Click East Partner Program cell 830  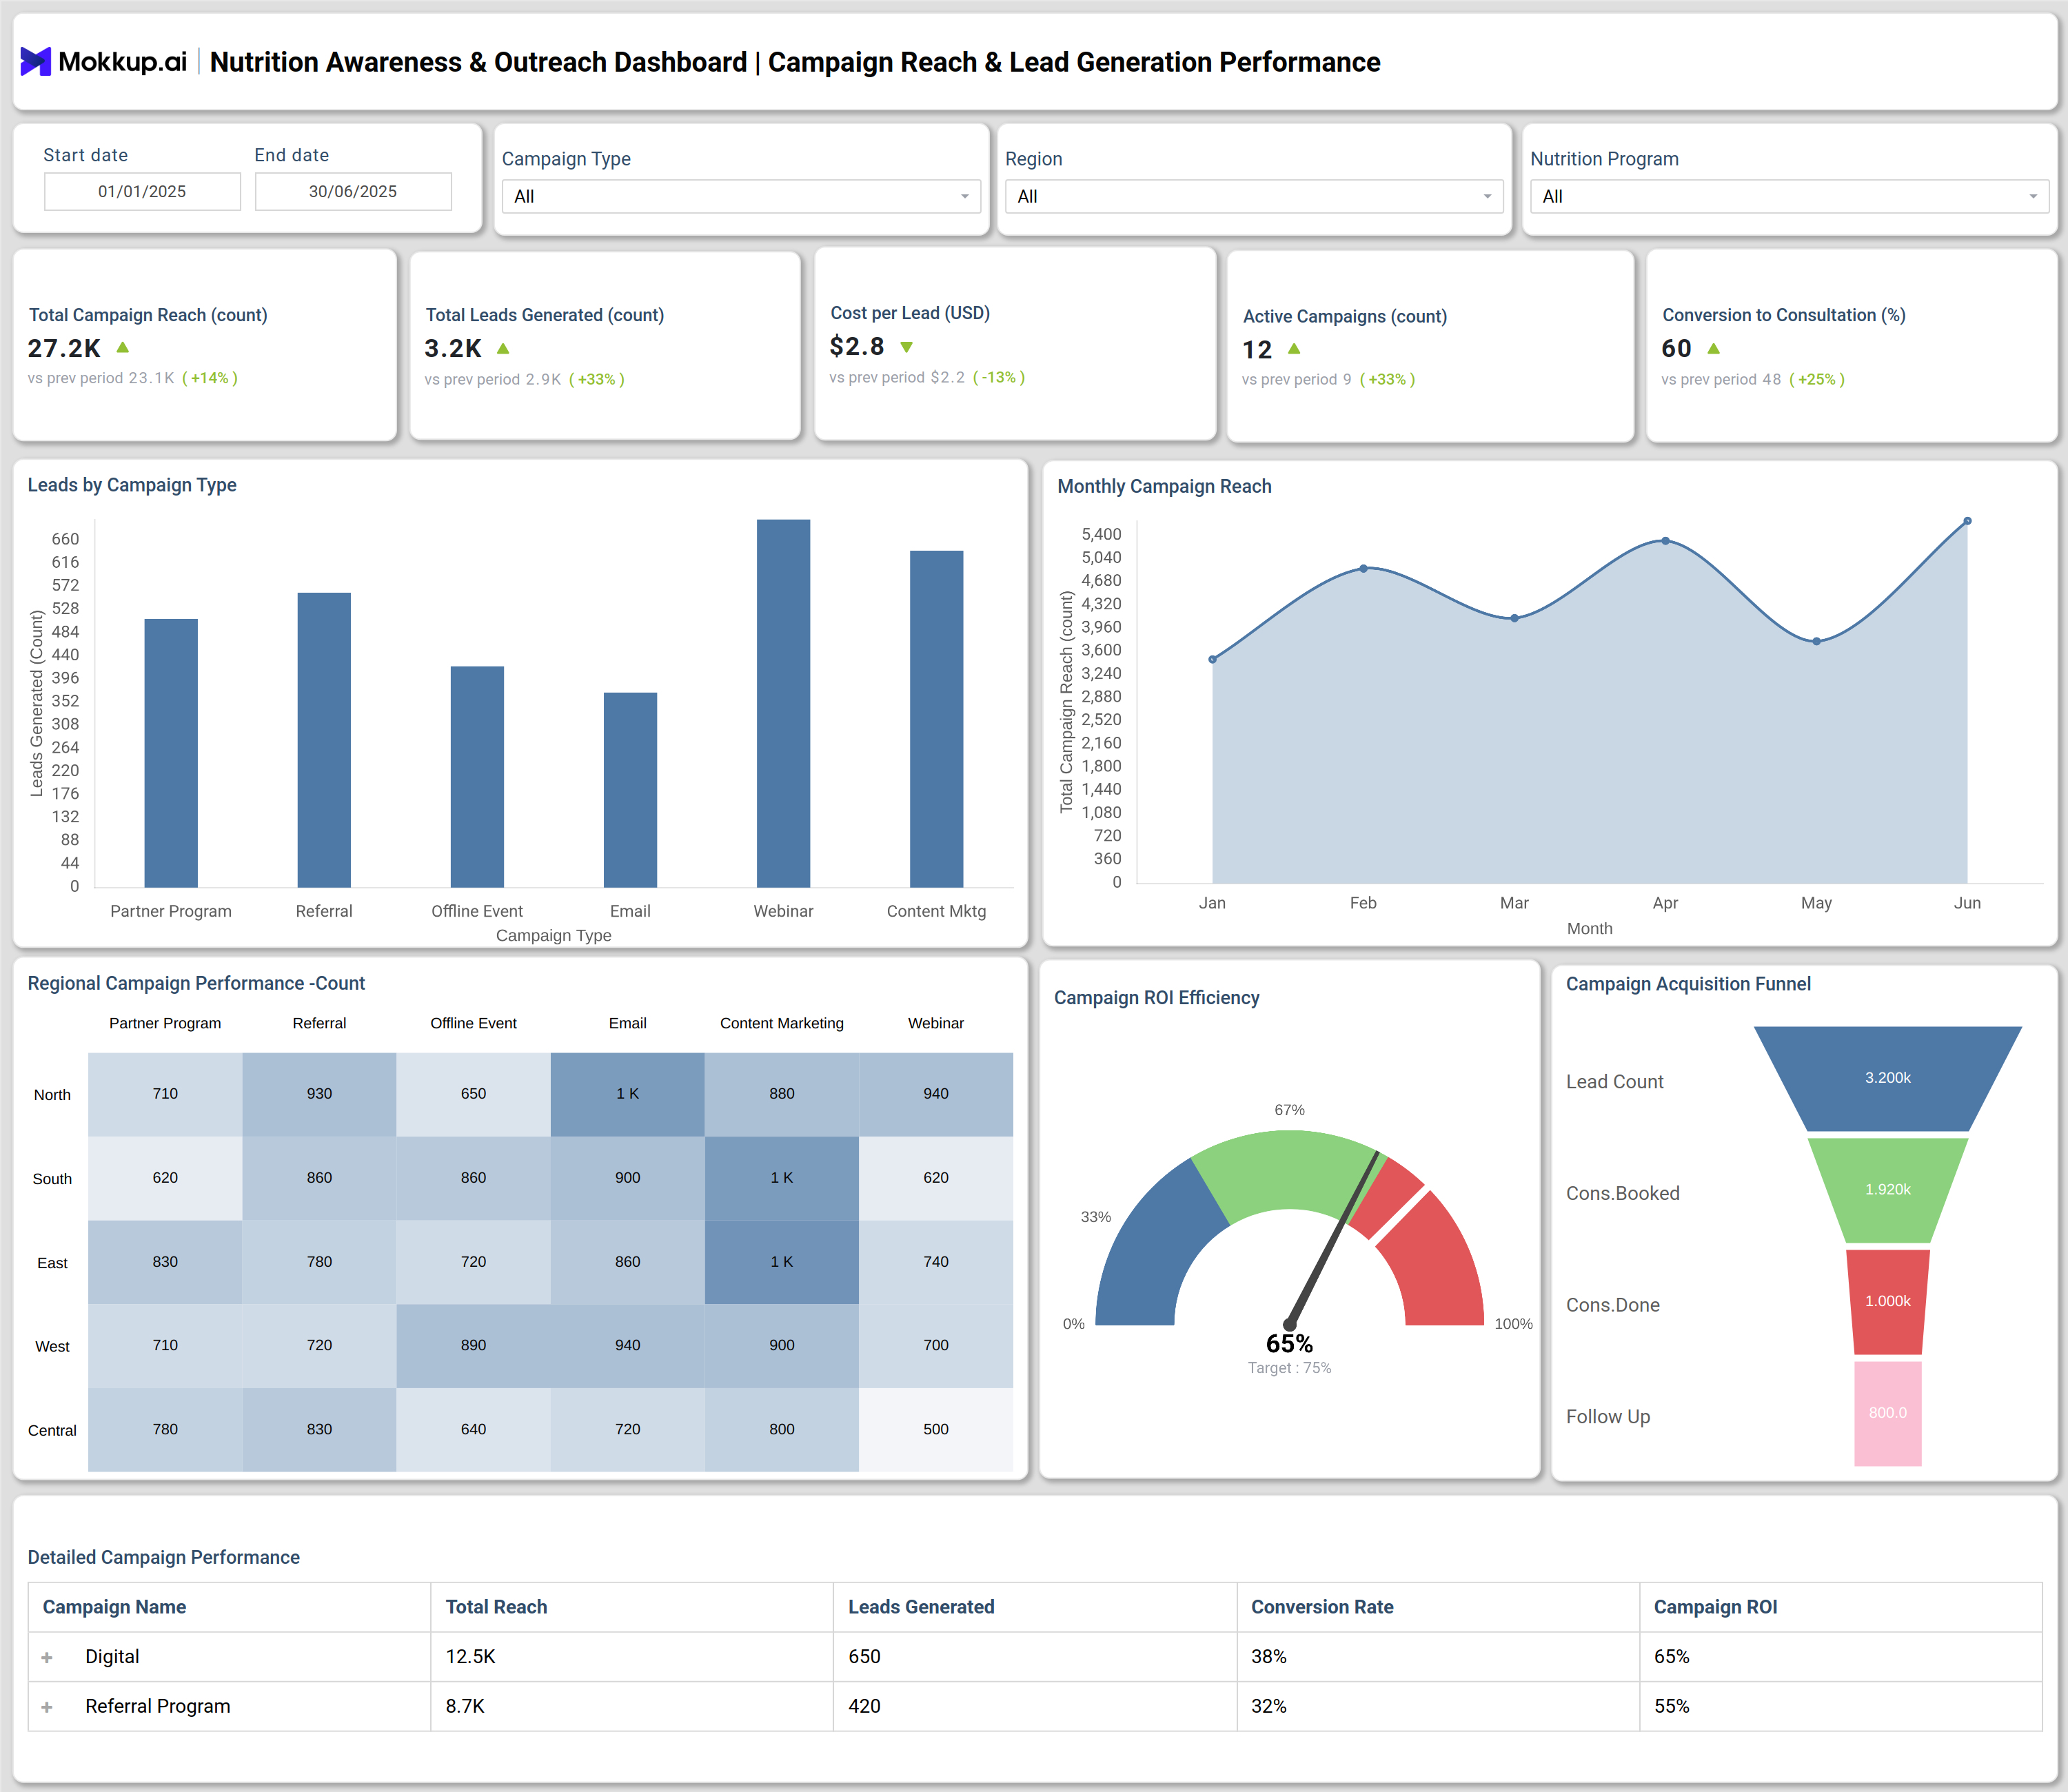(165, 1262)
